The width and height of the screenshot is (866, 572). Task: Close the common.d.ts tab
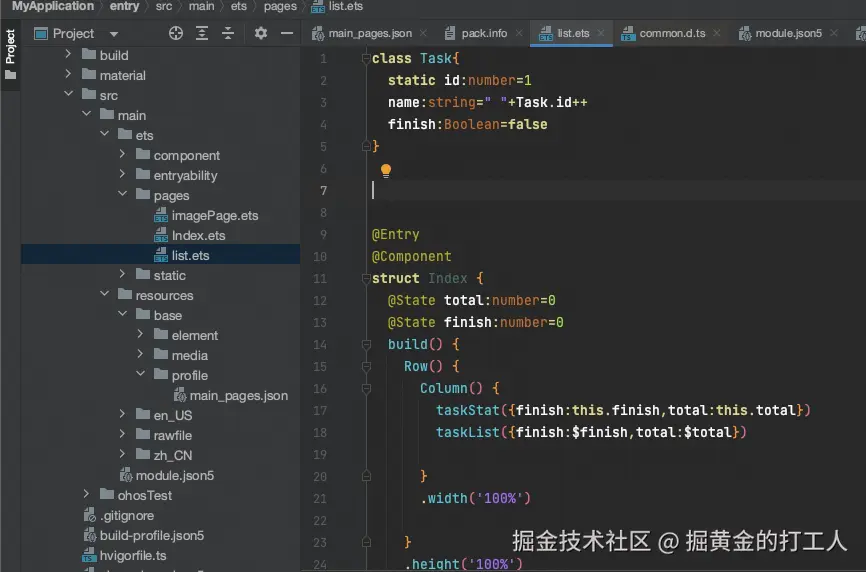click(716, 33)
